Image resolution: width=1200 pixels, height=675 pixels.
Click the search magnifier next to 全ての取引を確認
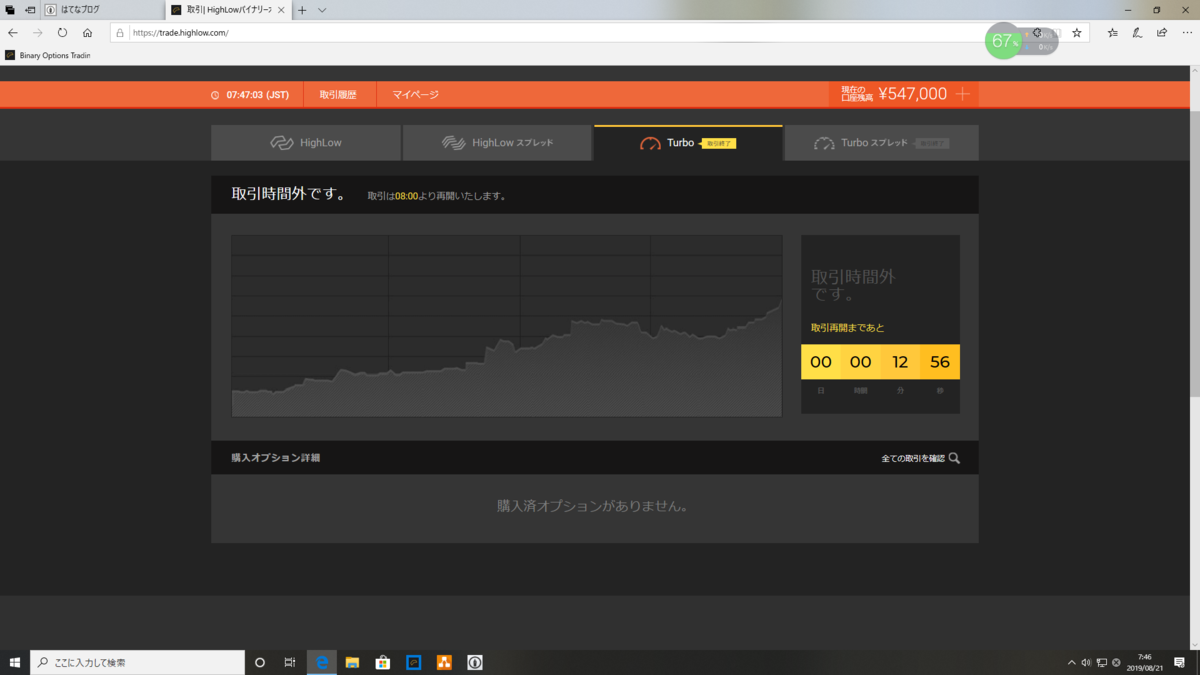tap(954, 458)
